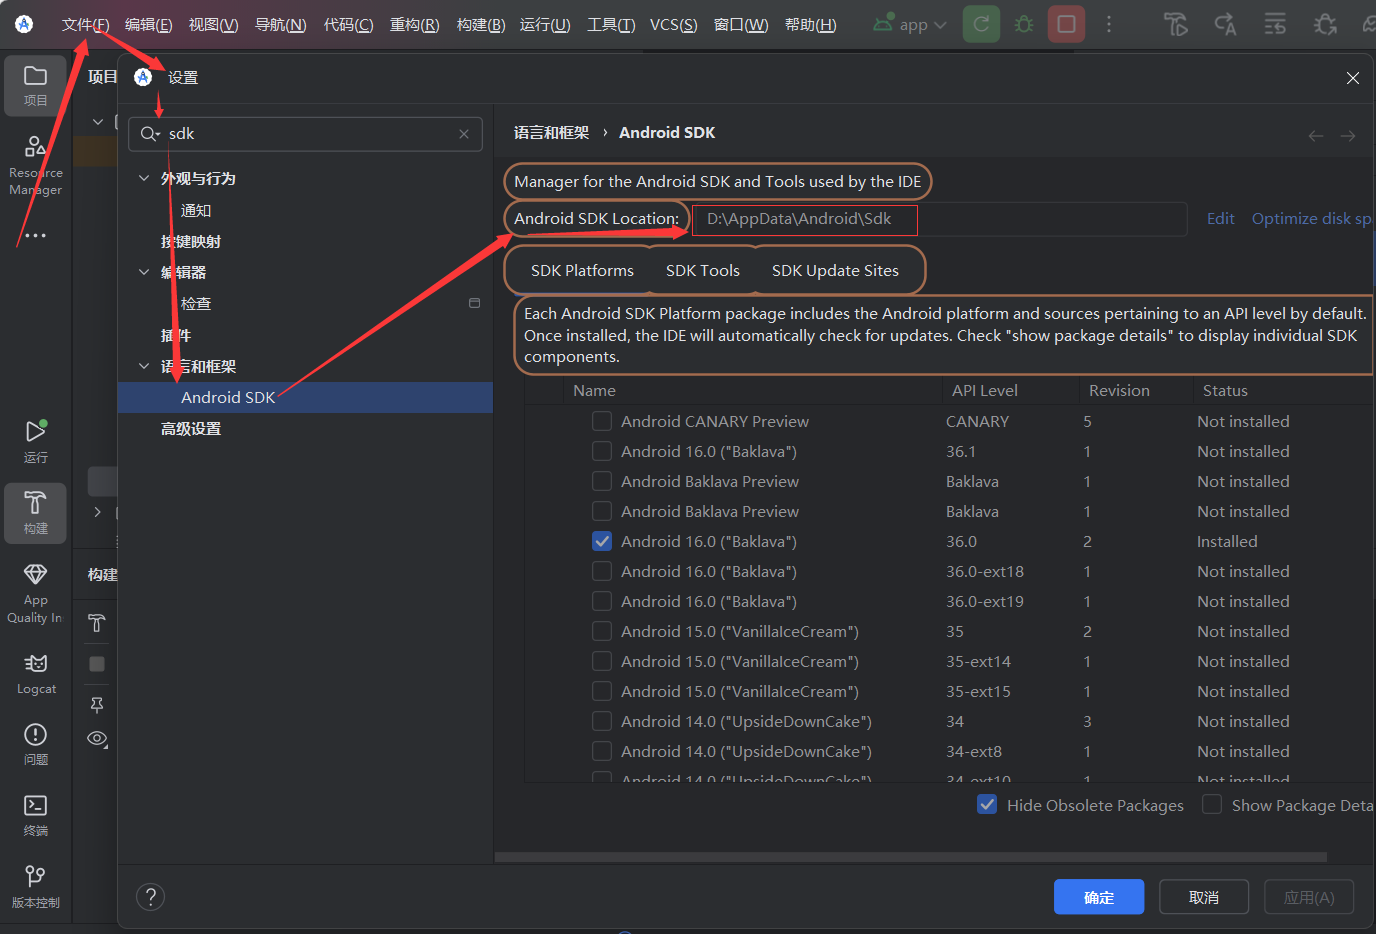This screenshot has width=1376, height=934.
Task: Sort table by API Level column
Action: 985,391
